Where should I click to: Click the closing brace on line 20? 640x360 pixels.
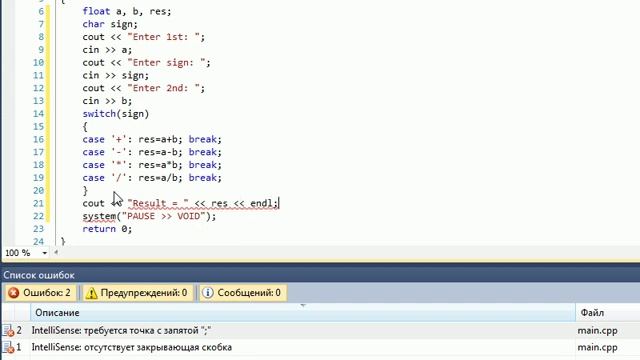85,191
